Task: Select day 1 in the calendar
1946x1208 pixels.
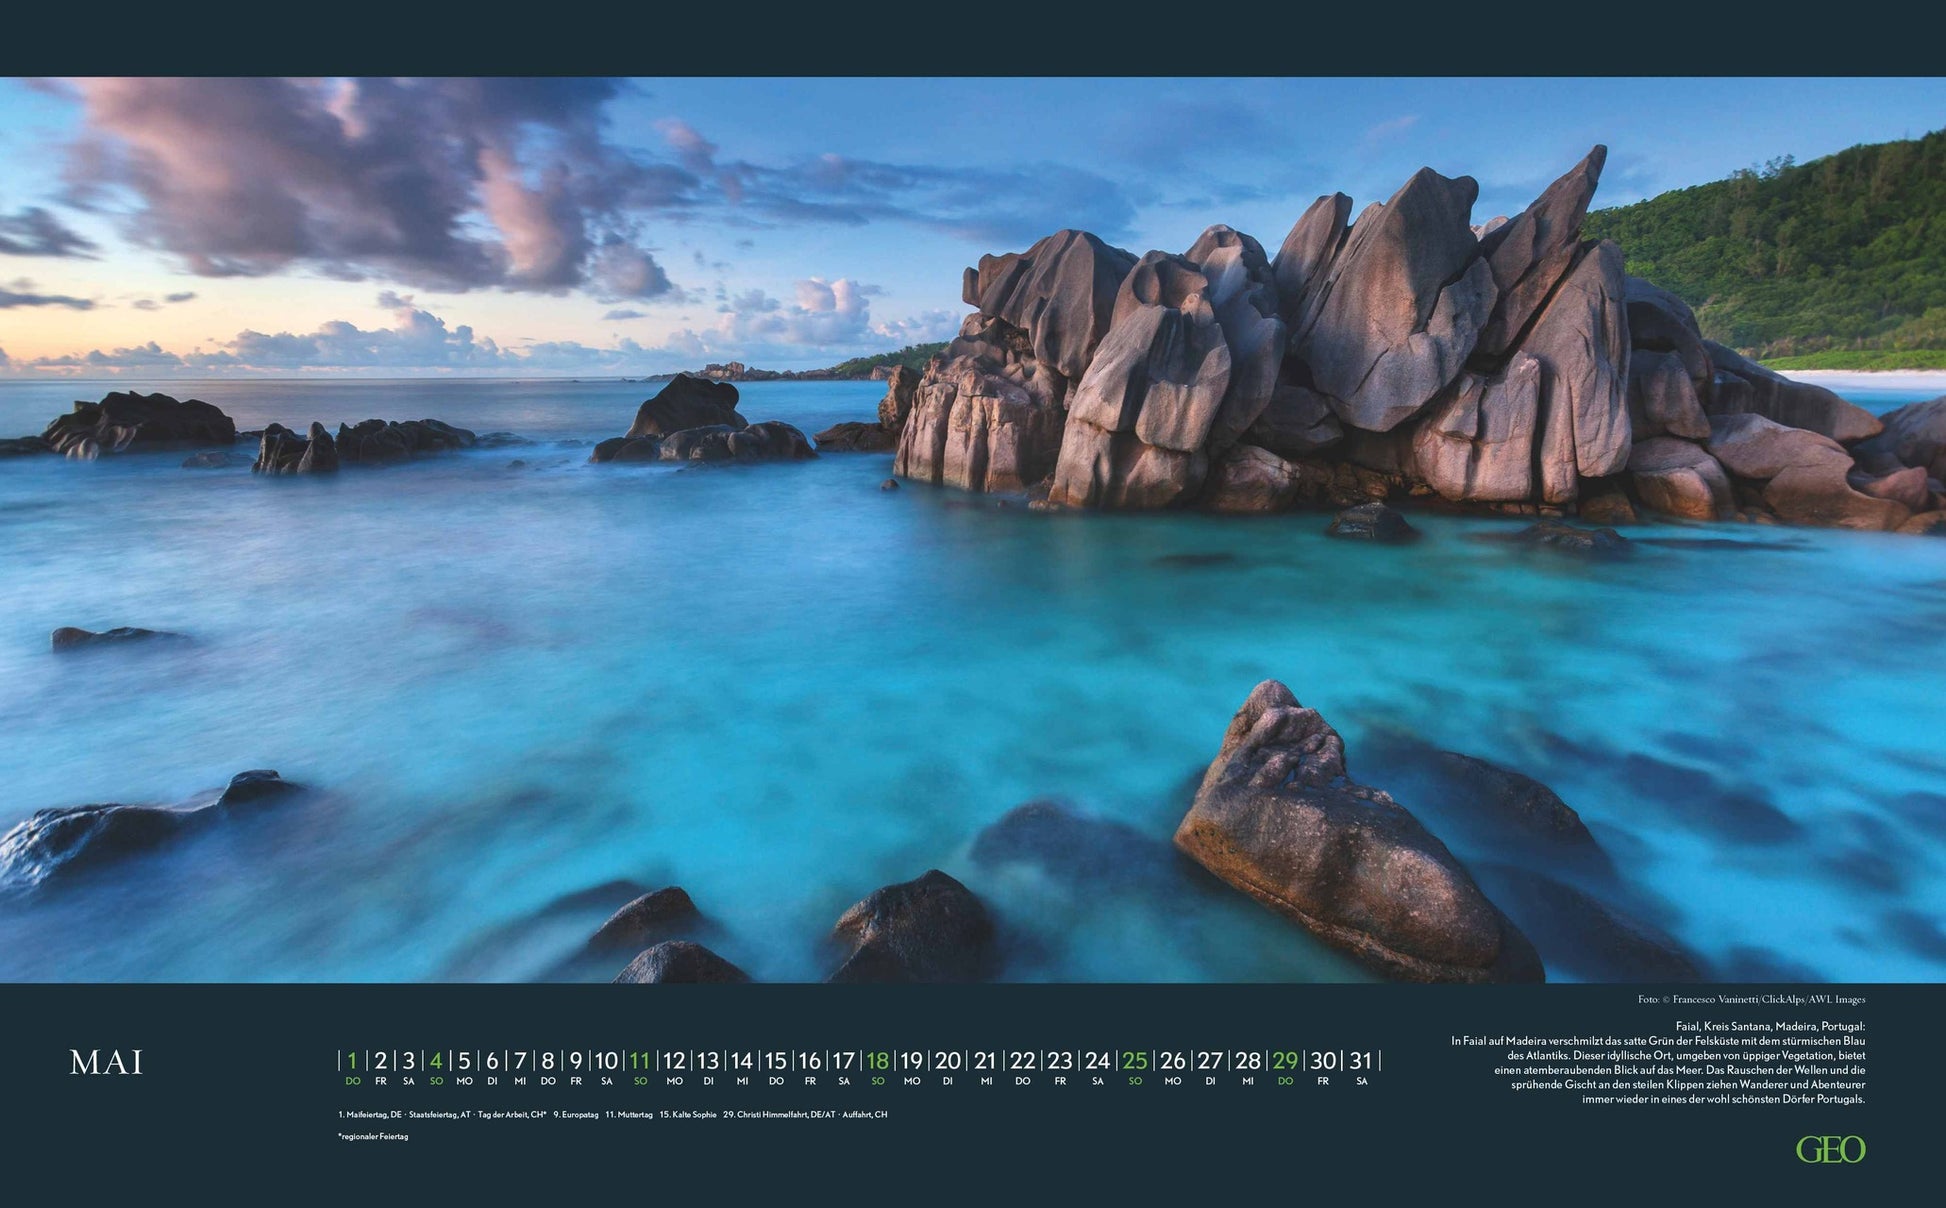Action: tap(352, 1061)
